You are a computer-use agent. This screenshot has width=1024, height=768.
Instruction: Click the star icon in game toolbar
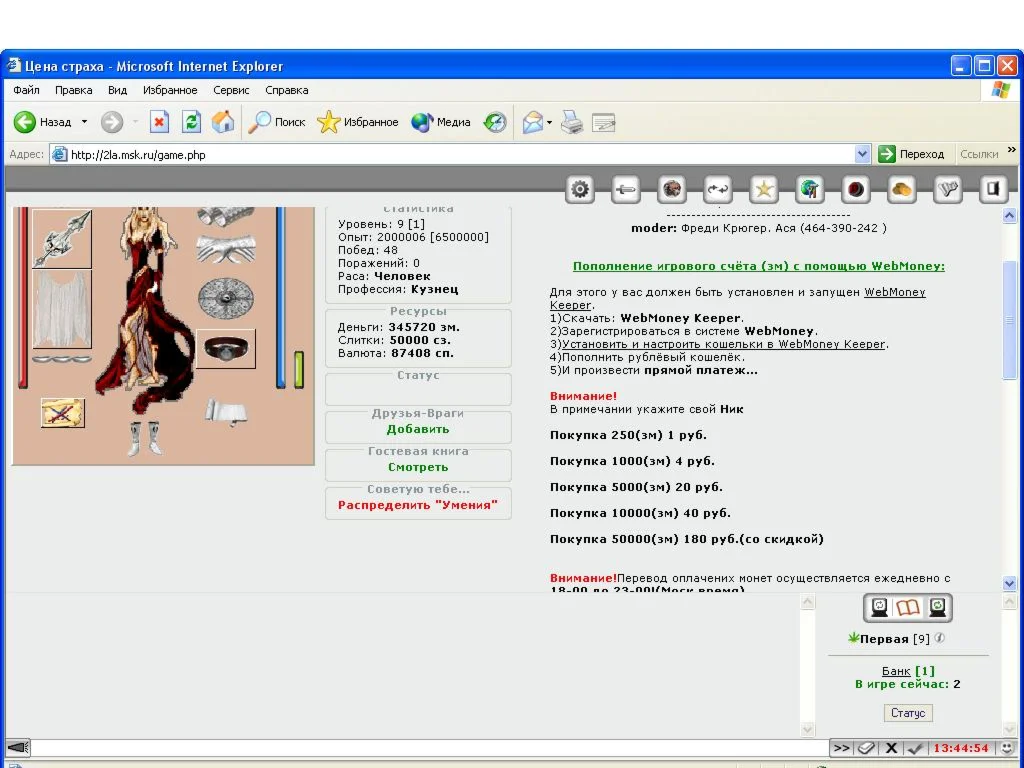pos(764,189)
